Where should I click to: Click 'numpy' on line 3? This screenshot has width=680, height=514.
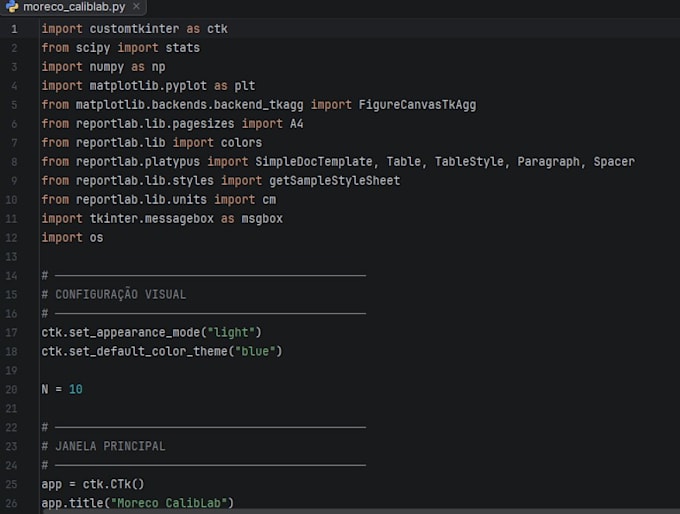click(107, 67)
